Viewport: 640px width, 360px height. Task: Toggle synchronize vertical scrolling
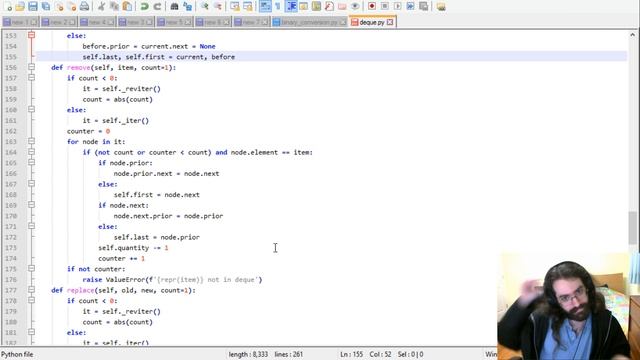235,7
